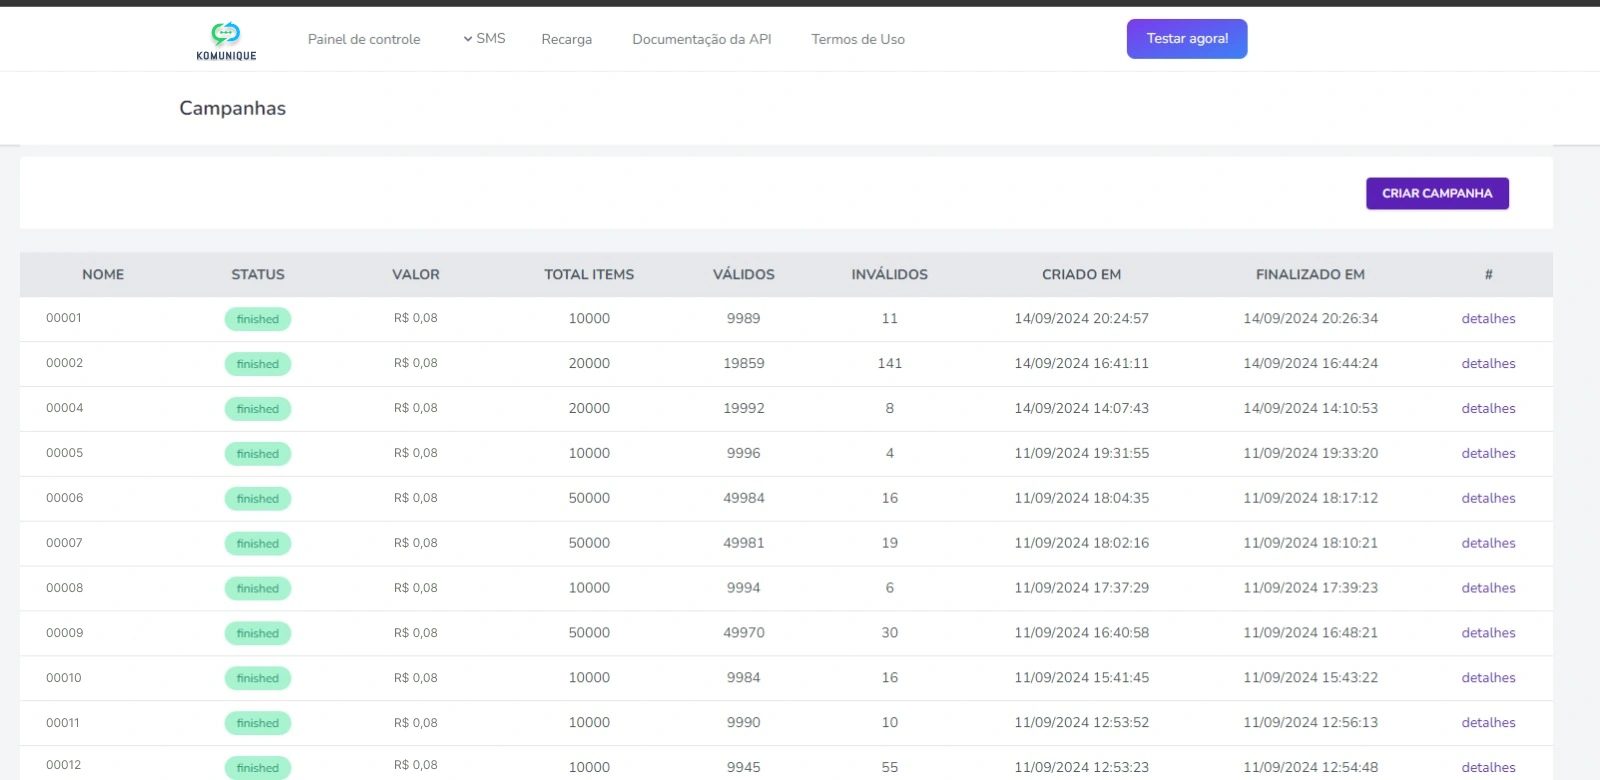Click the VÁLIDOS column header
The image size is (1600, 780).
(x=744, y=274)
